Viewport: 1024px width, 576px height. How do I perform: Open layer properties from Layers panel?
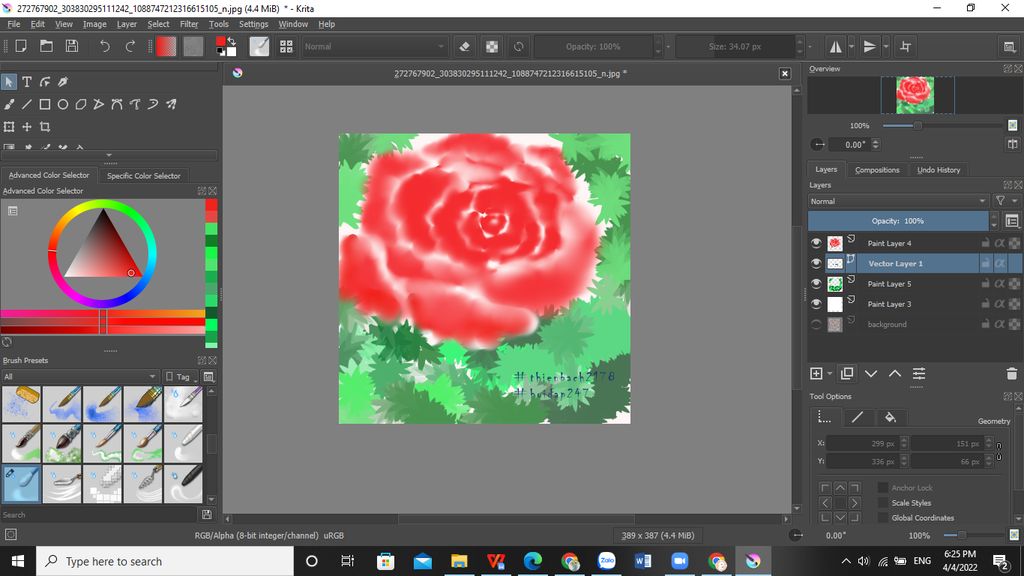click(919, 374)
